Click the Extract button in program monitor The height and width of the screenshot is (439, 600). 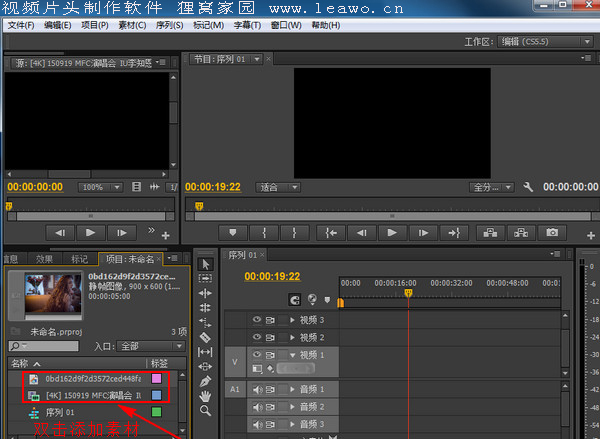[521, 232]
